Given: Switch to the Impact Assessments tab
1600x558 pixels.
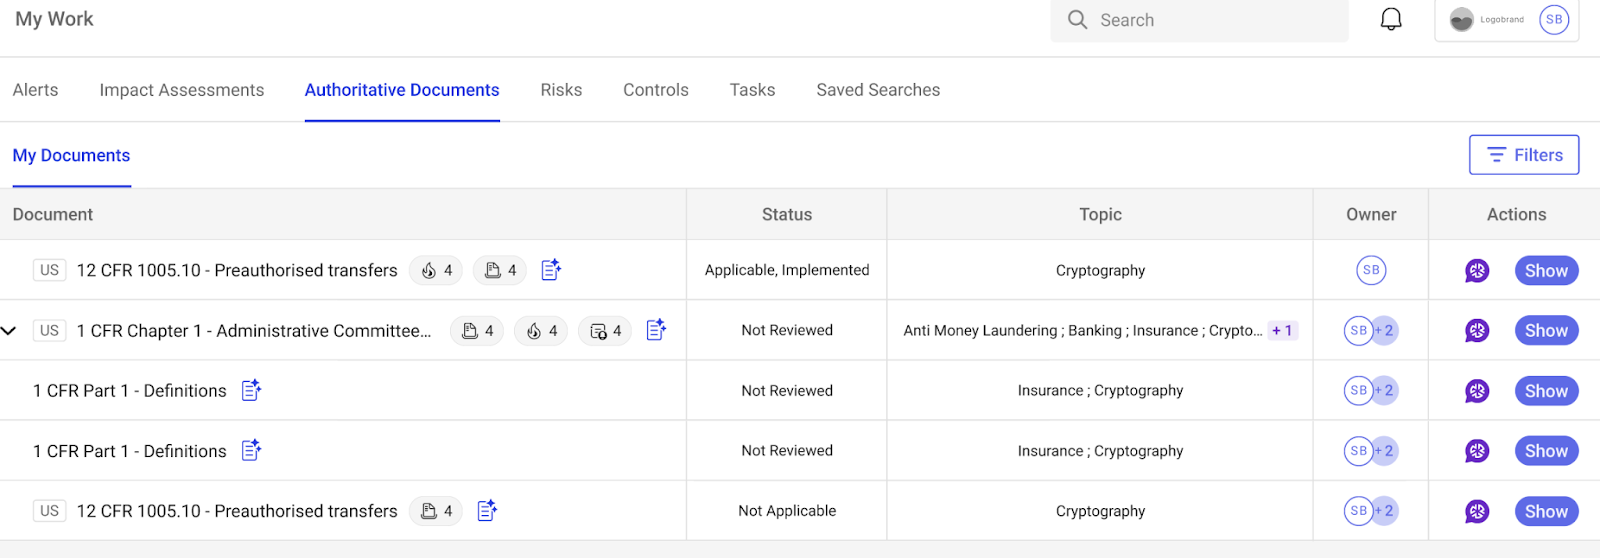Looking at the screenshot, I should [182, 90].
